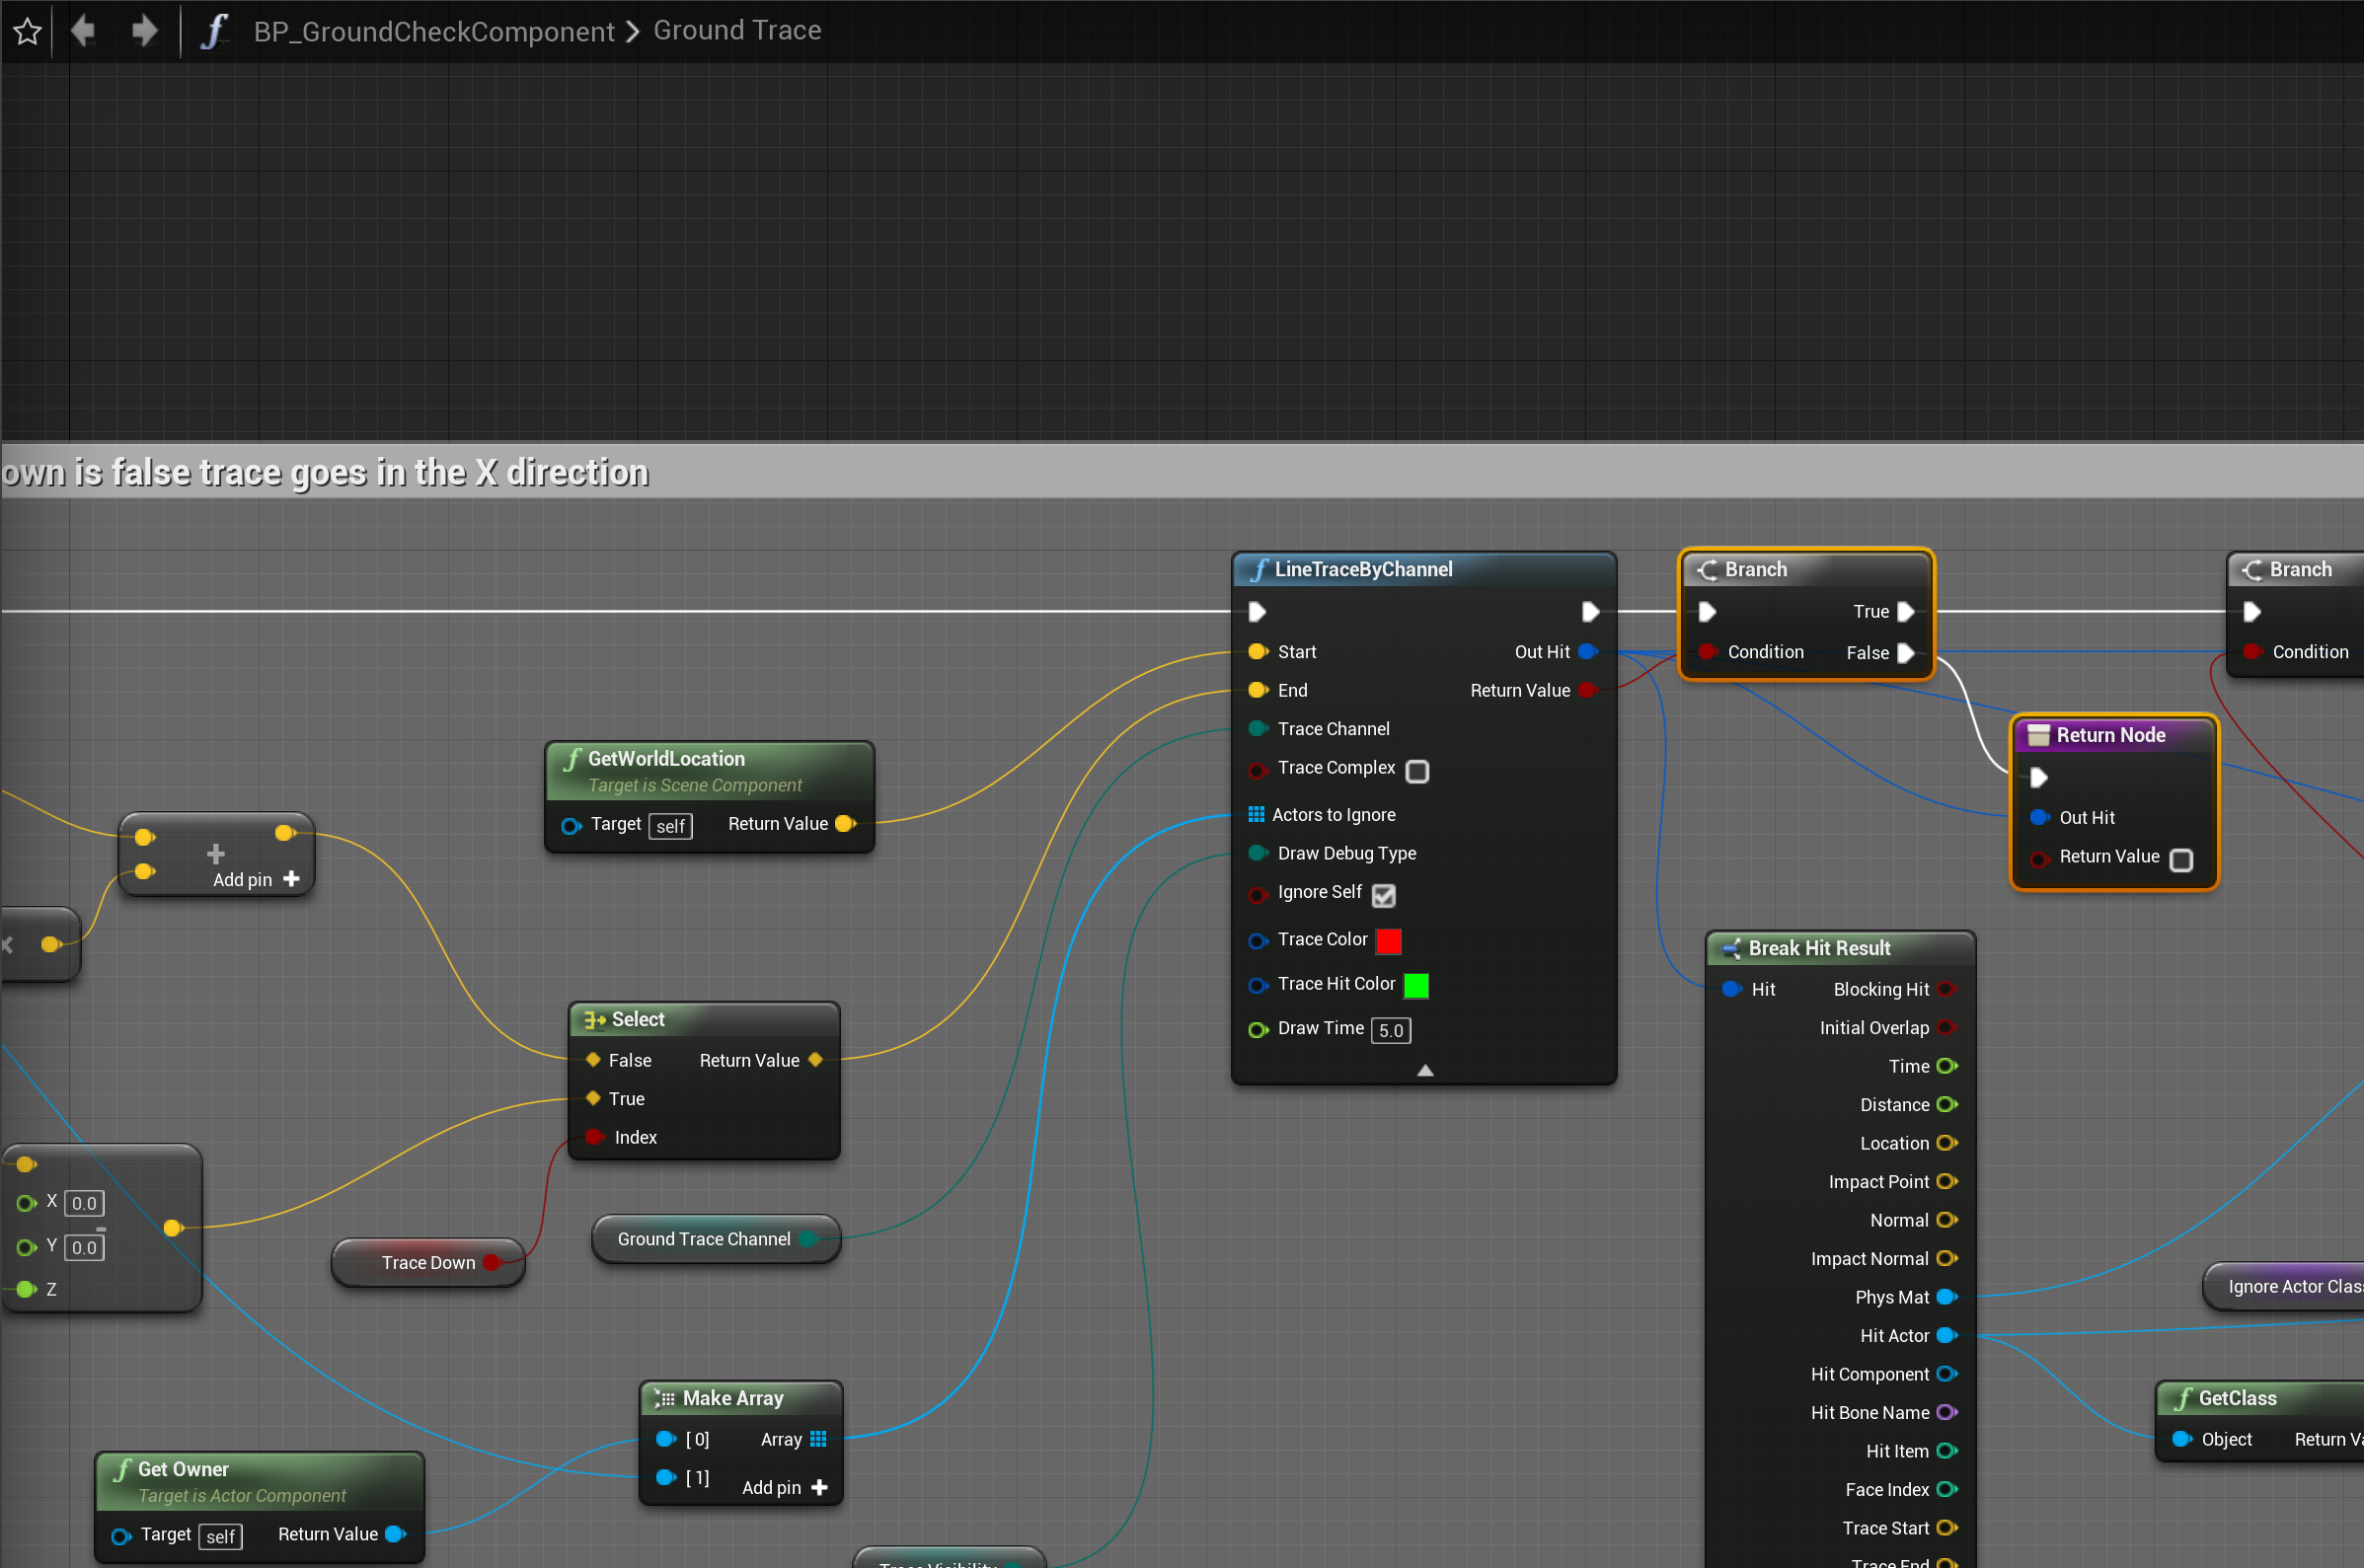
Task: Uncheck the Ignore Self checkbox
Action: click(x=1383, y=895)
